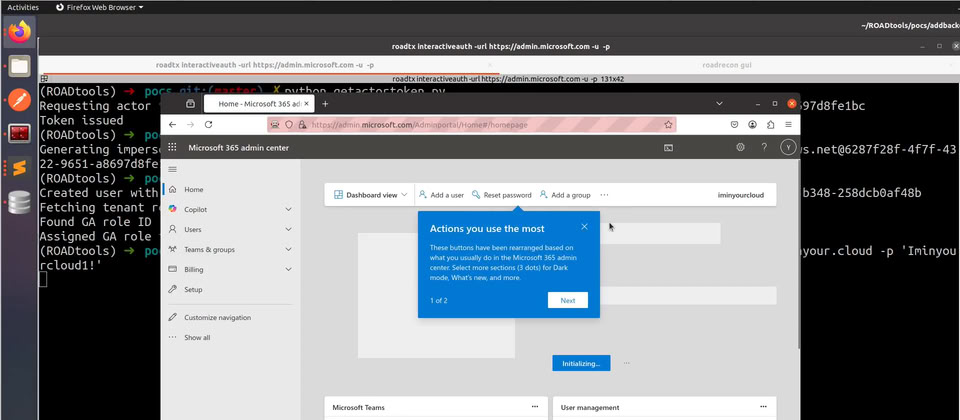The width and height of the screenshot is (960, 420).
Task: Click Add a user action
Action: [x=441, y=195]
